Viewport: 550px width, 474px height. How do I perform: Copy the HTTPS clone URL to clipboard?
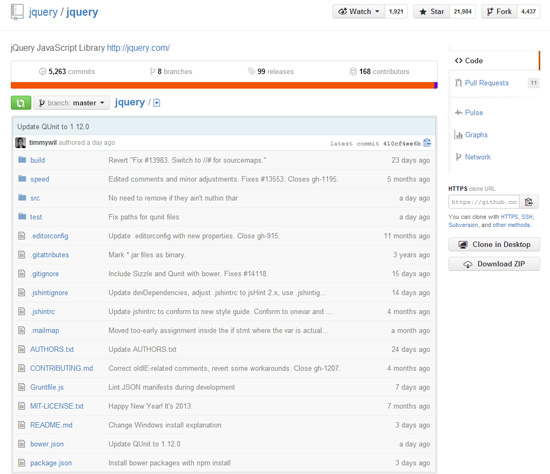tap(529, 202)
